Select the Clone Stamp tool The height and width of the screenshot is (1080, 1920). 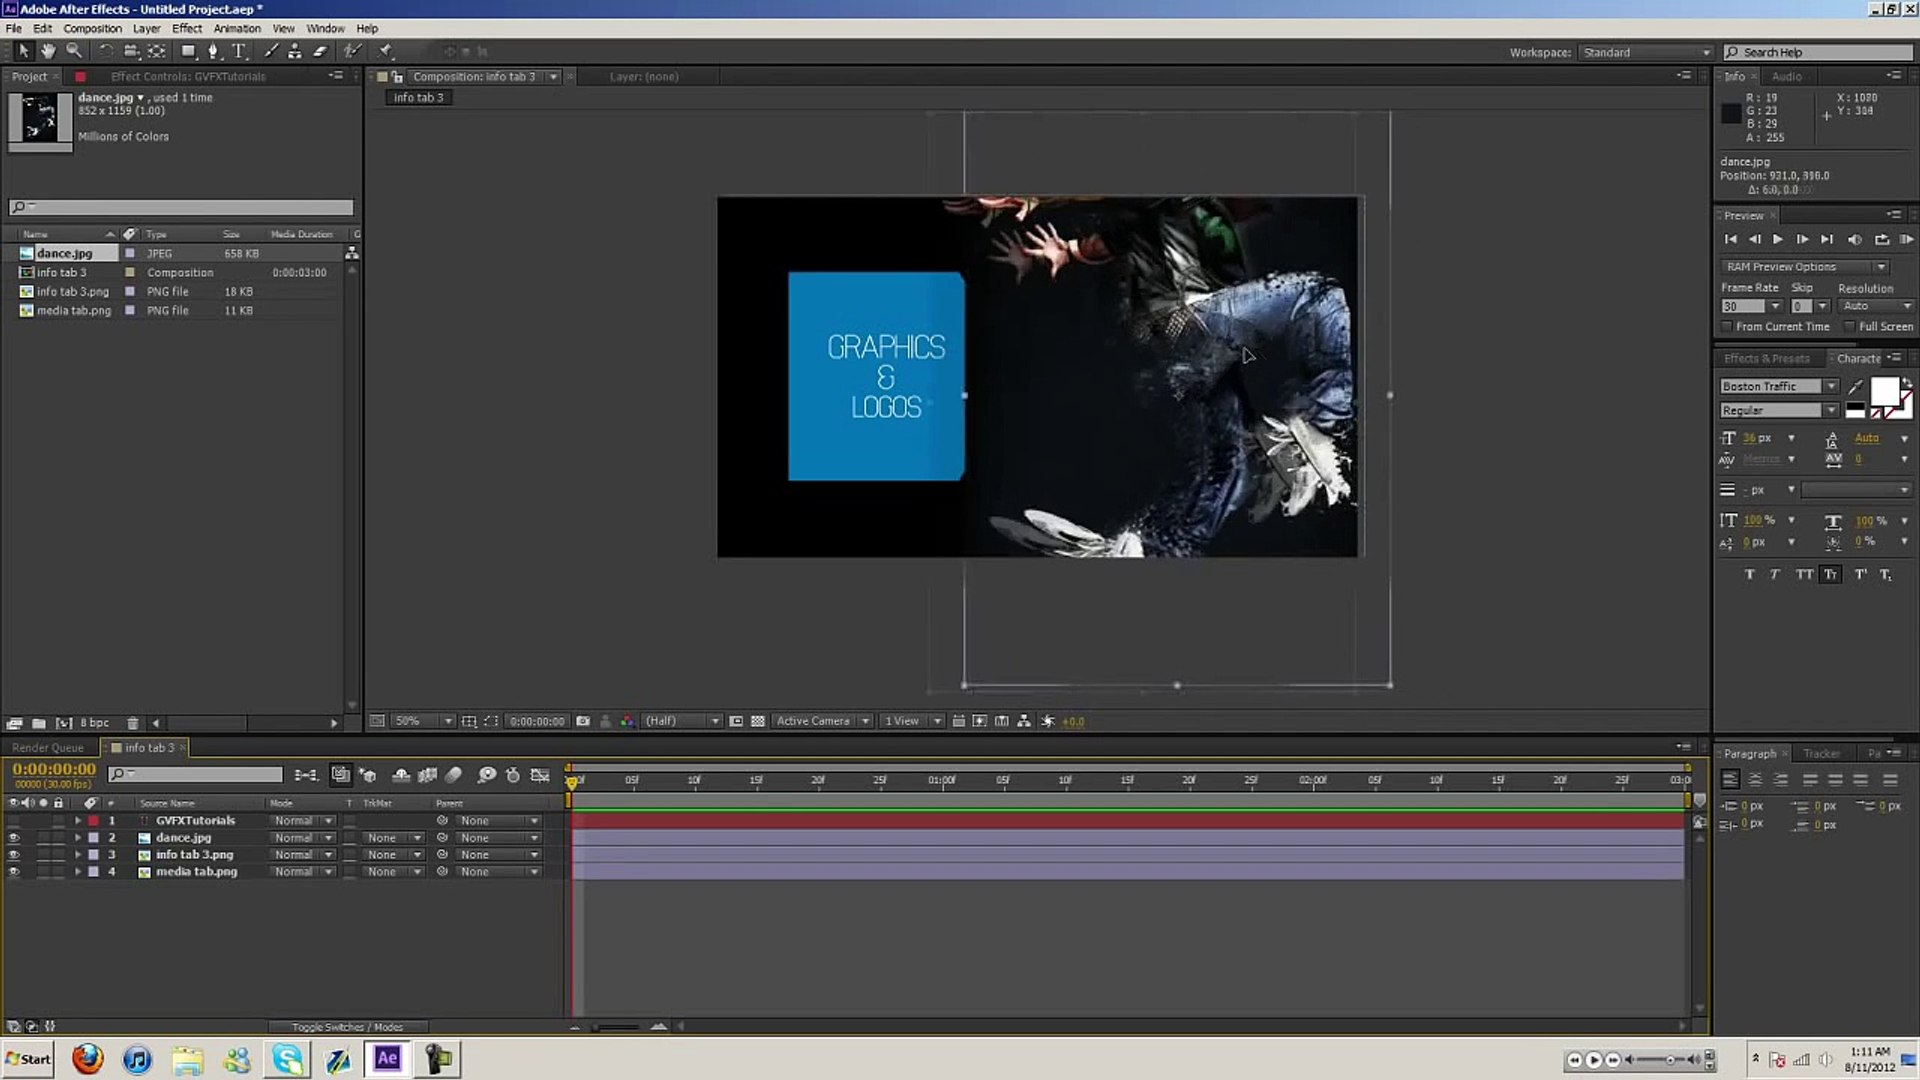coord(295,51)
